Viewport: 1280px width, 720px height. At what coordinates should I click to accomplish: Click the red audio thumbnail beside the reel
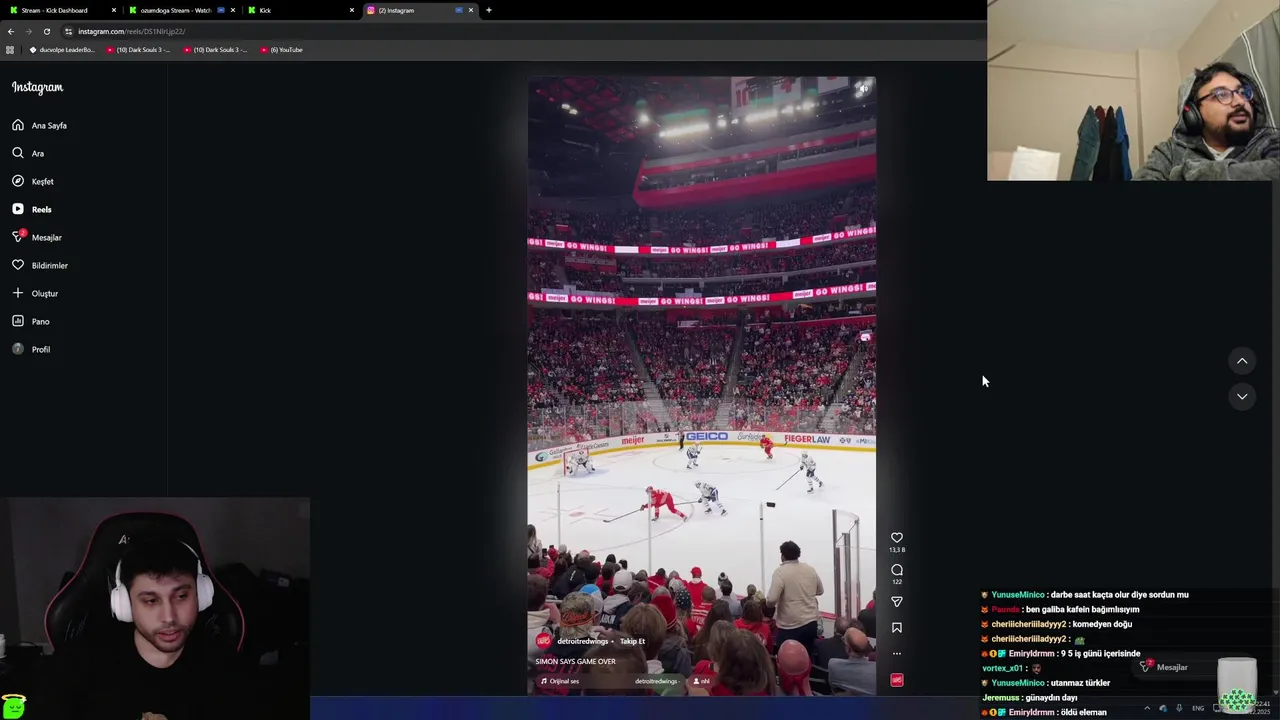[897, 680]
